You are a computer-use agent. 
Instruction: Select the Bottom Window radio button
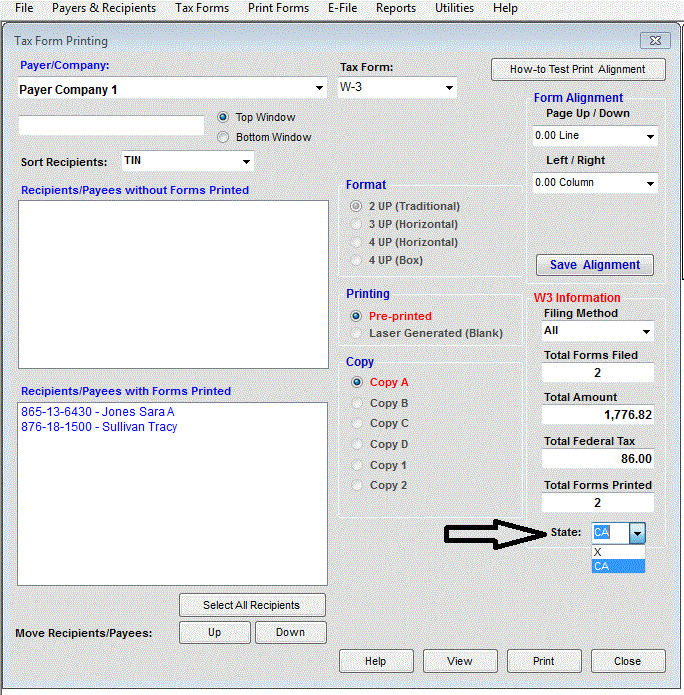(223, 137)
